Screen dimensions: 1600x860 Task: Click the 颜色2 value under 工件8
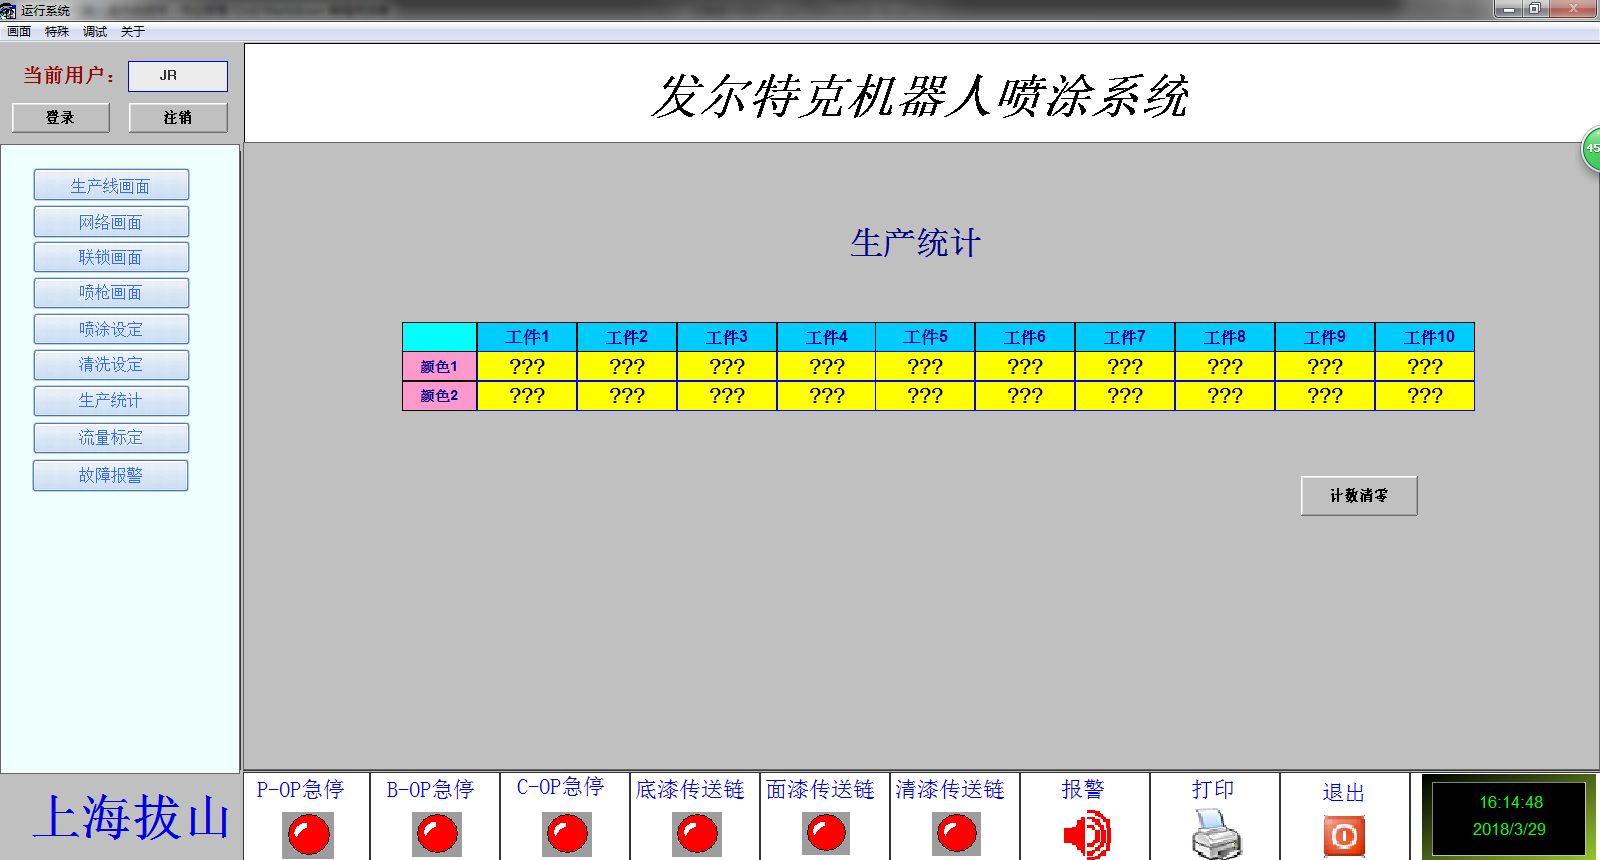1225,396
